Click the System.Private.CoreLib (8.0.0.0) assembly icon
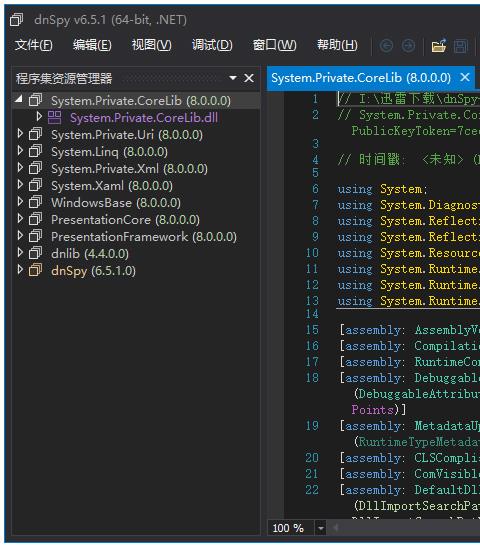The height and width of the screenshot is (546, 480). (36, 100)
